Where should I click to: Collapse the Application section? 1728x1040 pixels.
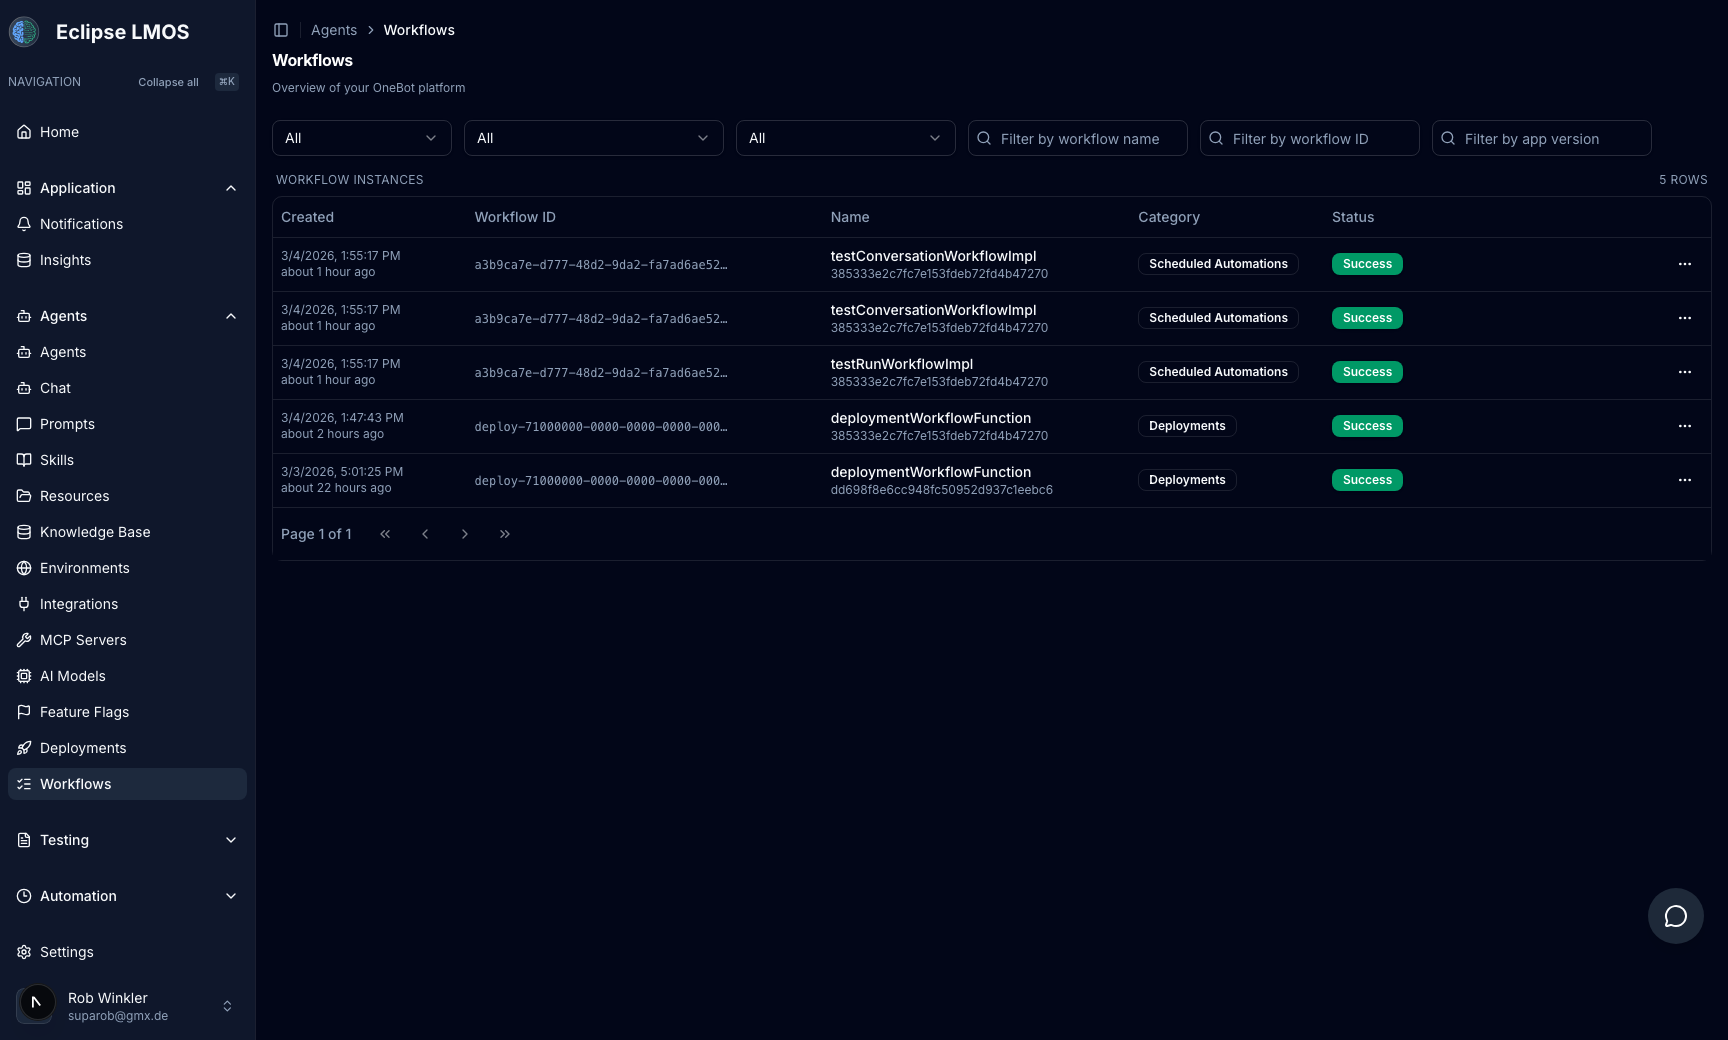point(127,188)
